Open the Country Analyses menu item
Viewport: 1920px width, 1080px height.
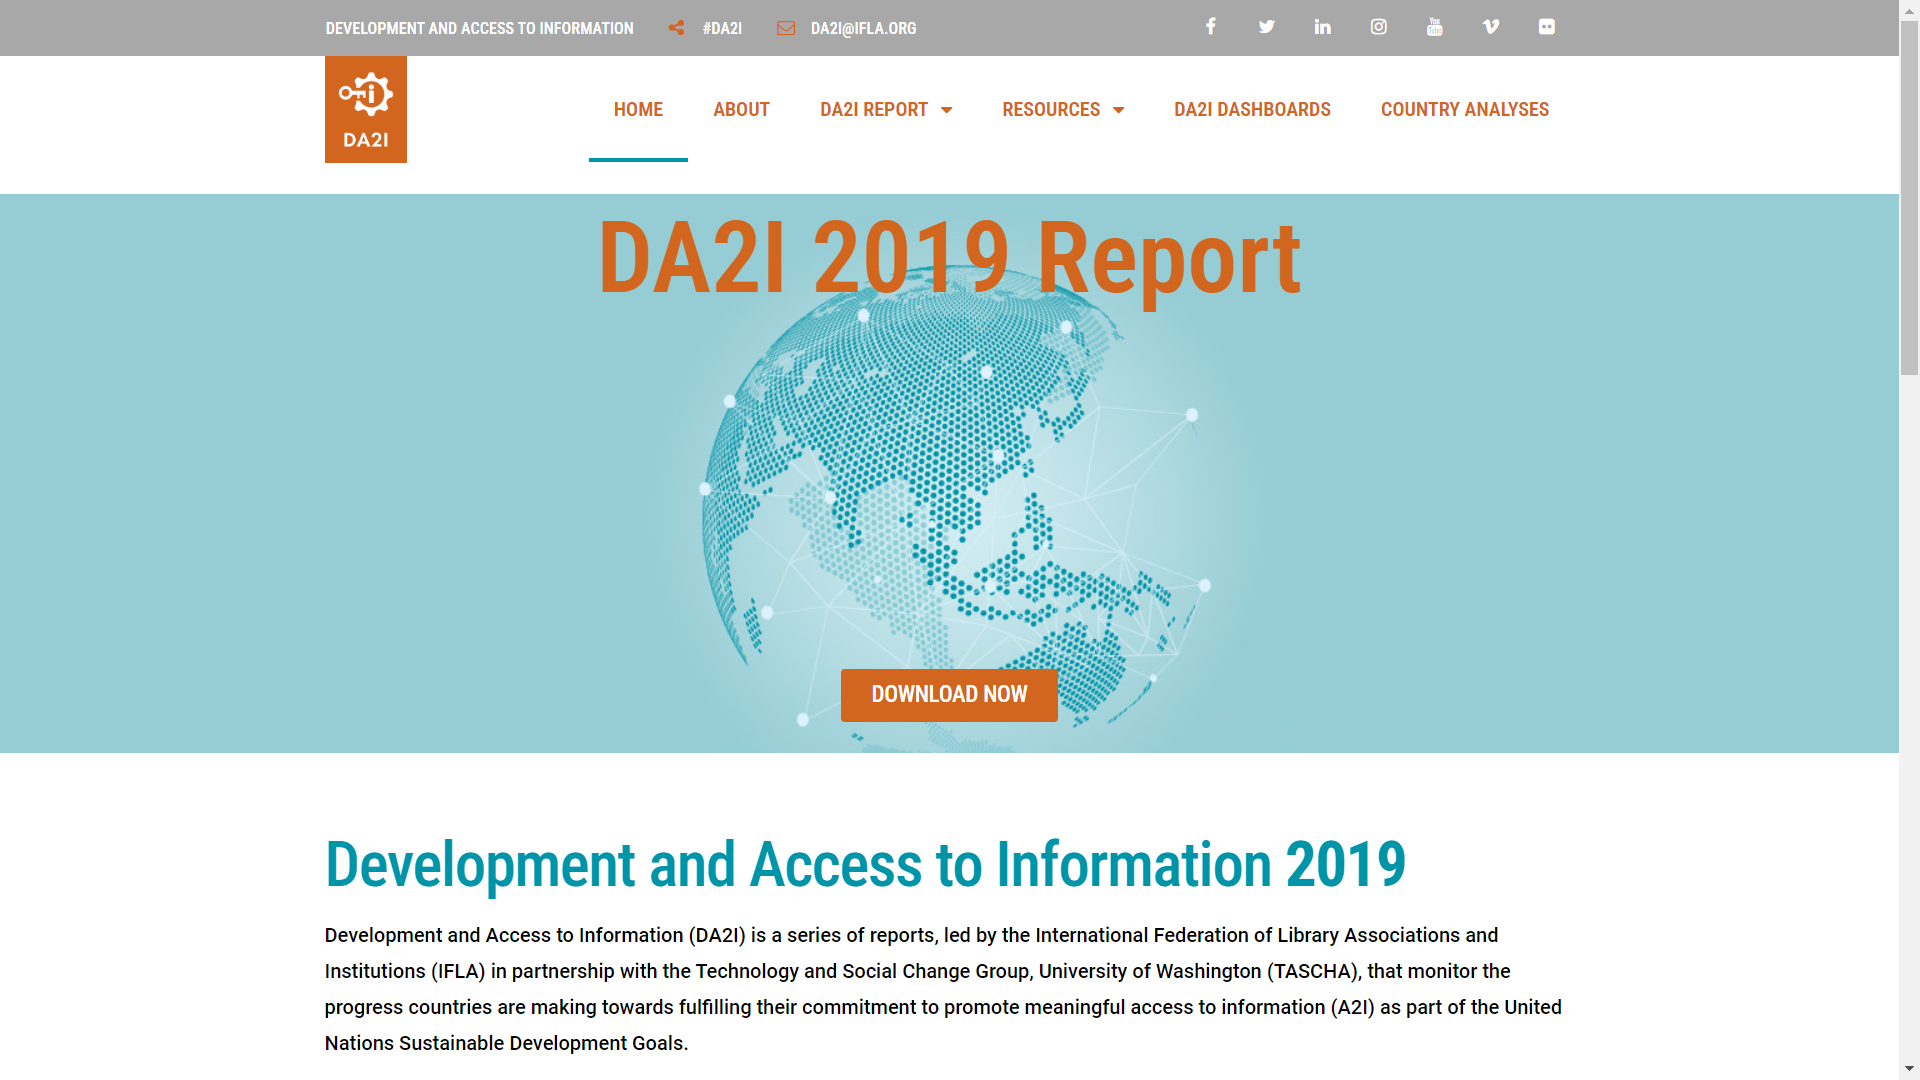click(1464, 110)
